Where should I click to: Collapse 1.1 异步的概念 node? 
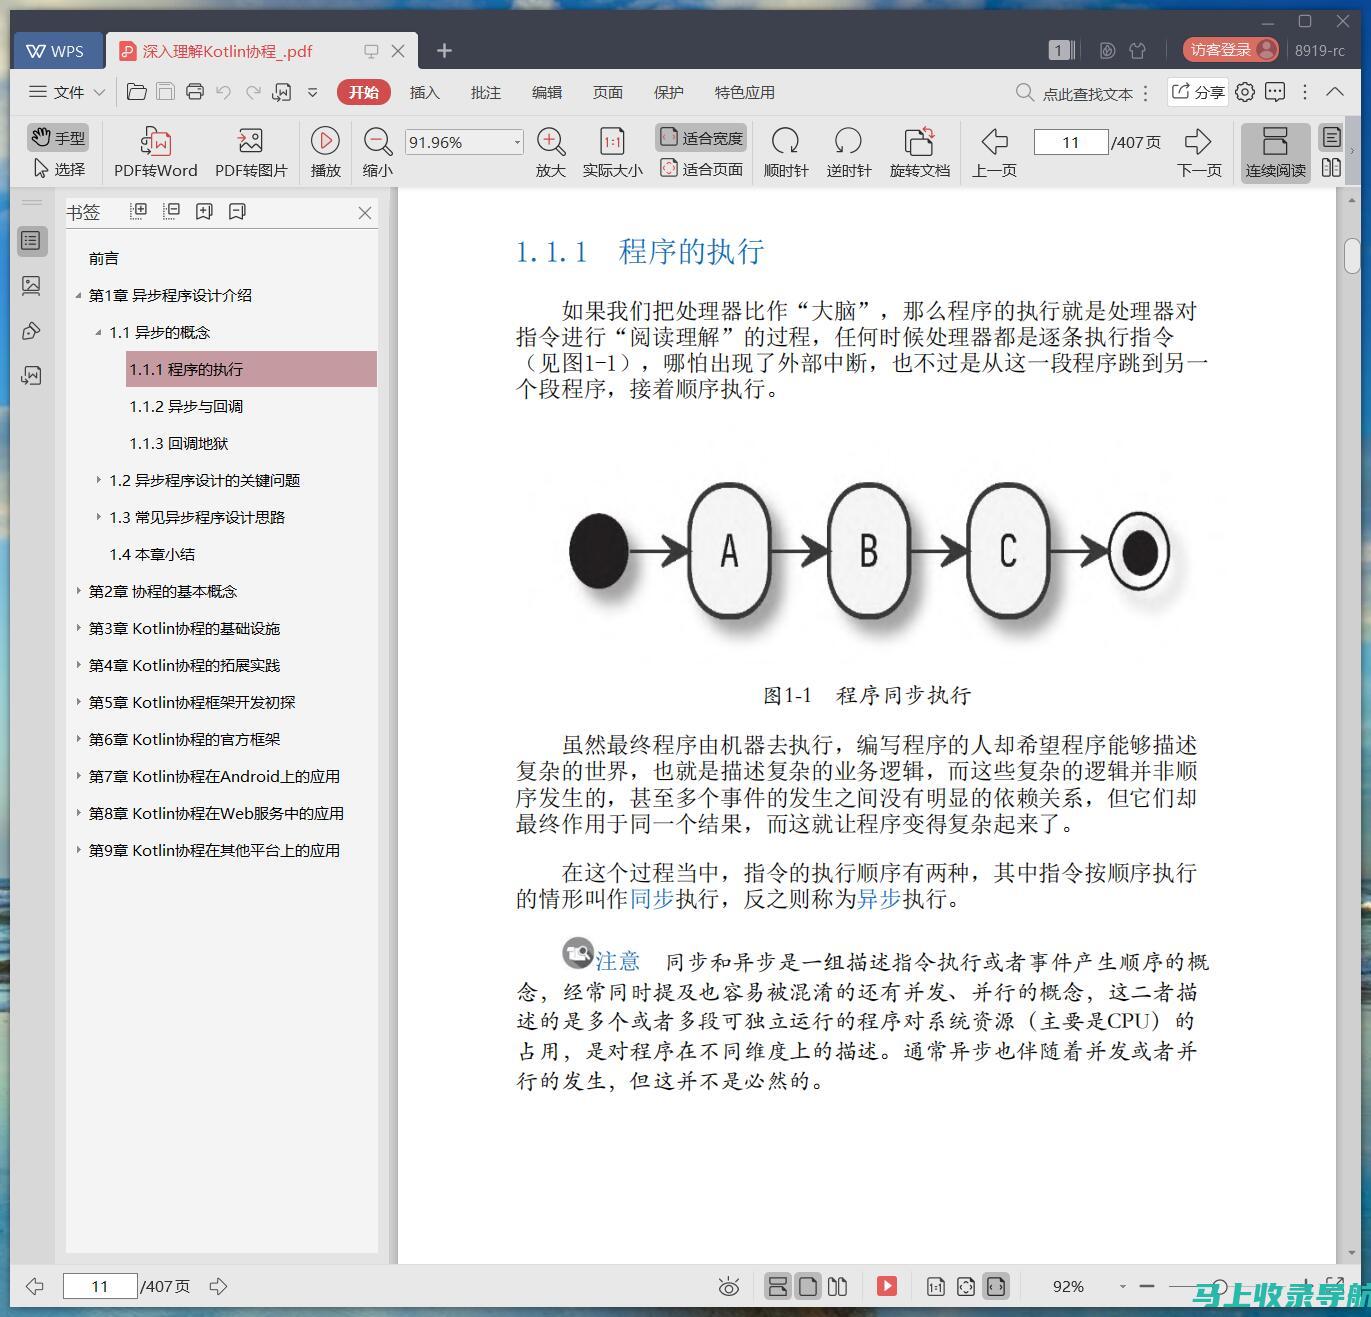[98, 332]
